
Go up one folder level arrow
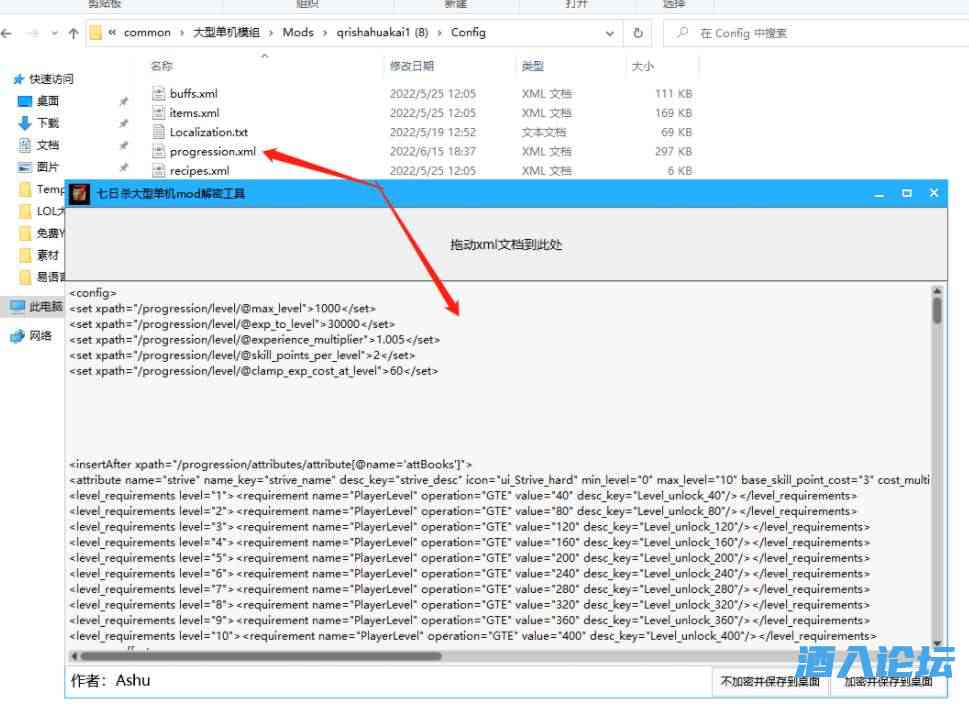point(74,33)
